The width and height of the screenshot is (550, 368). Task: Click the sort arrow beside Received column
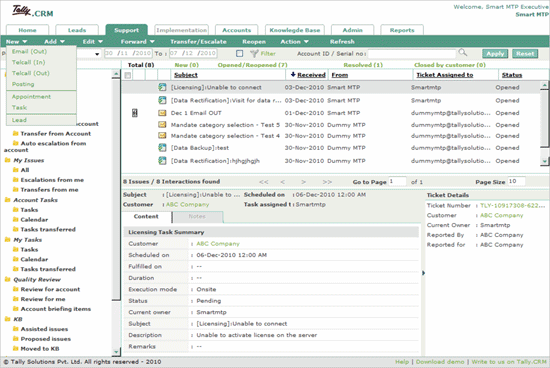[x=293, y=74]
